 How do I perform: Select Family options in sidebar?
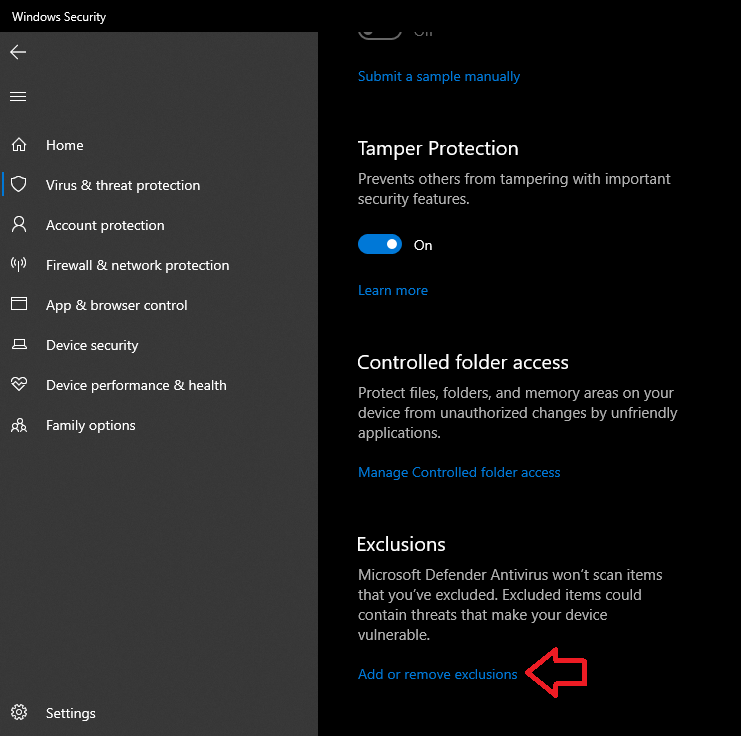[x=90, y=425]
